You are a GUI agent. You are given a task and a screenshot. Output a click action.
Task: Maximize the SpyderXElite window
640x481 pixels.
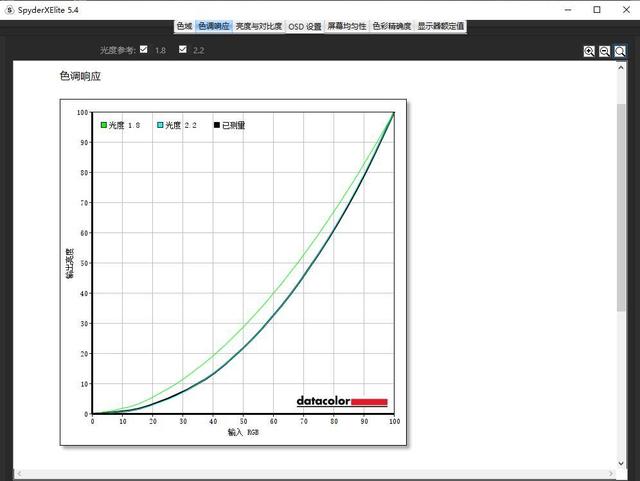pos(597,10)
